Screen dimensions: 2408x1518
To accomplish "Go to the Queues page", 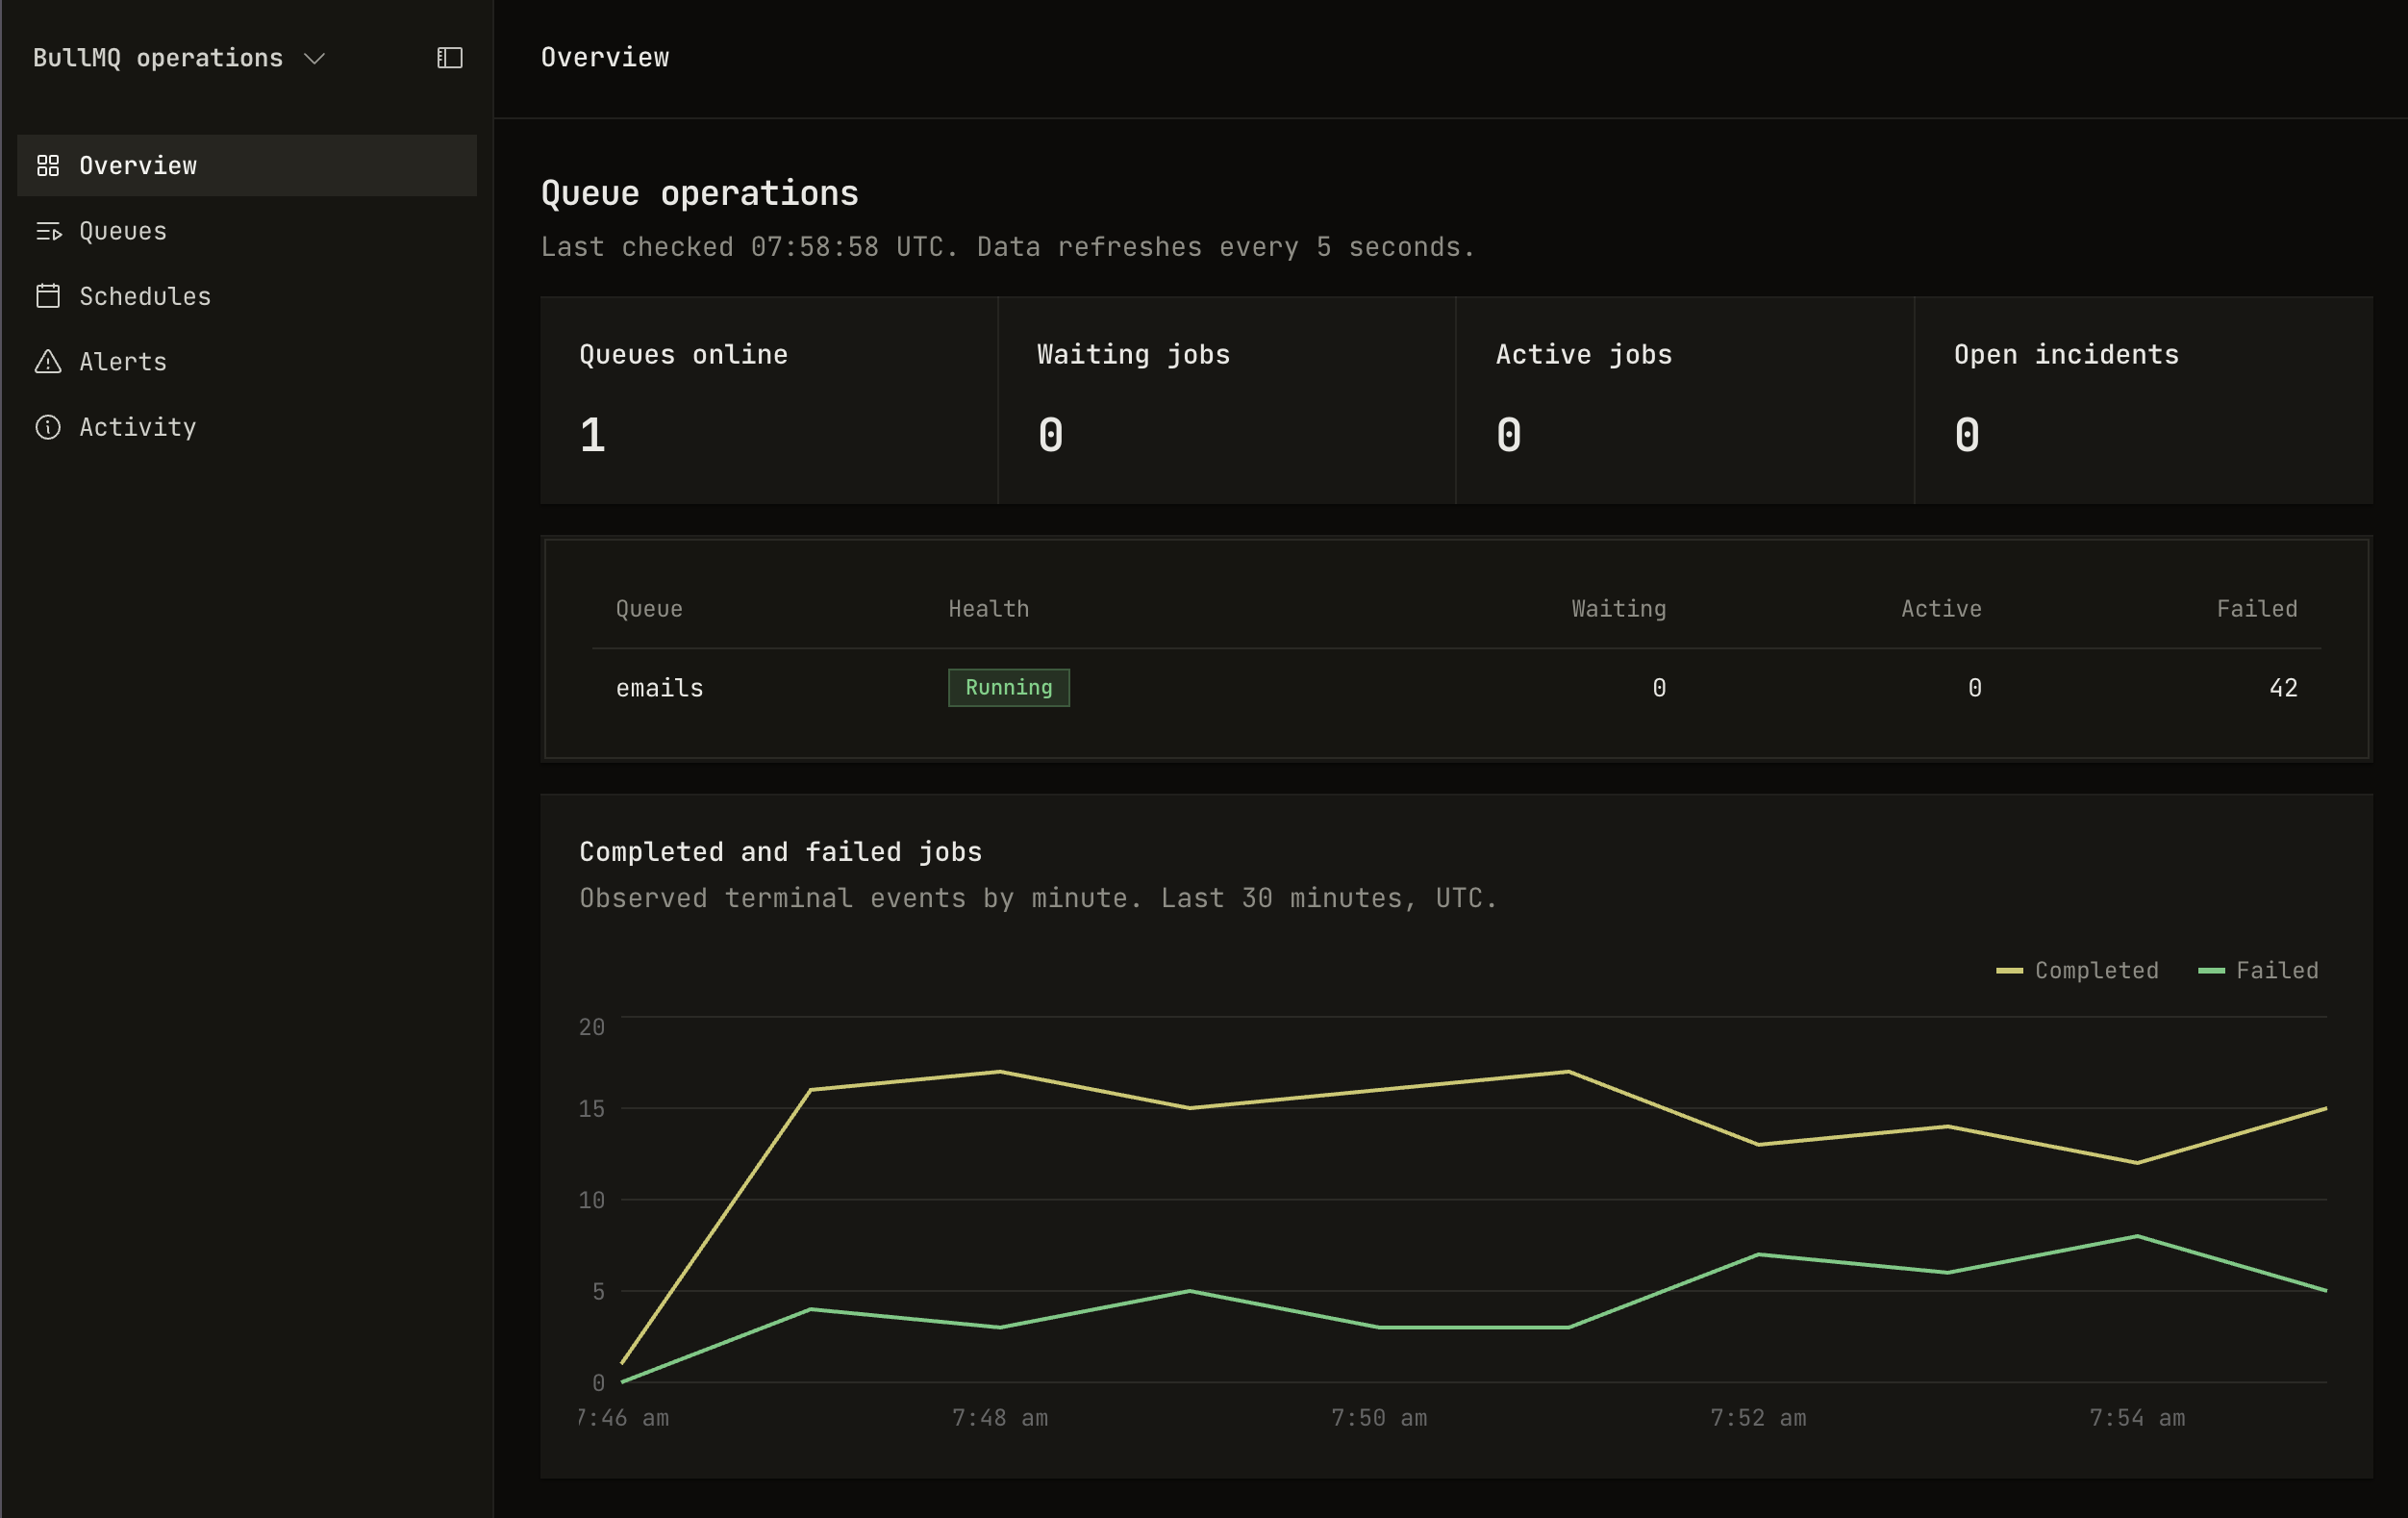I will 247,231.
